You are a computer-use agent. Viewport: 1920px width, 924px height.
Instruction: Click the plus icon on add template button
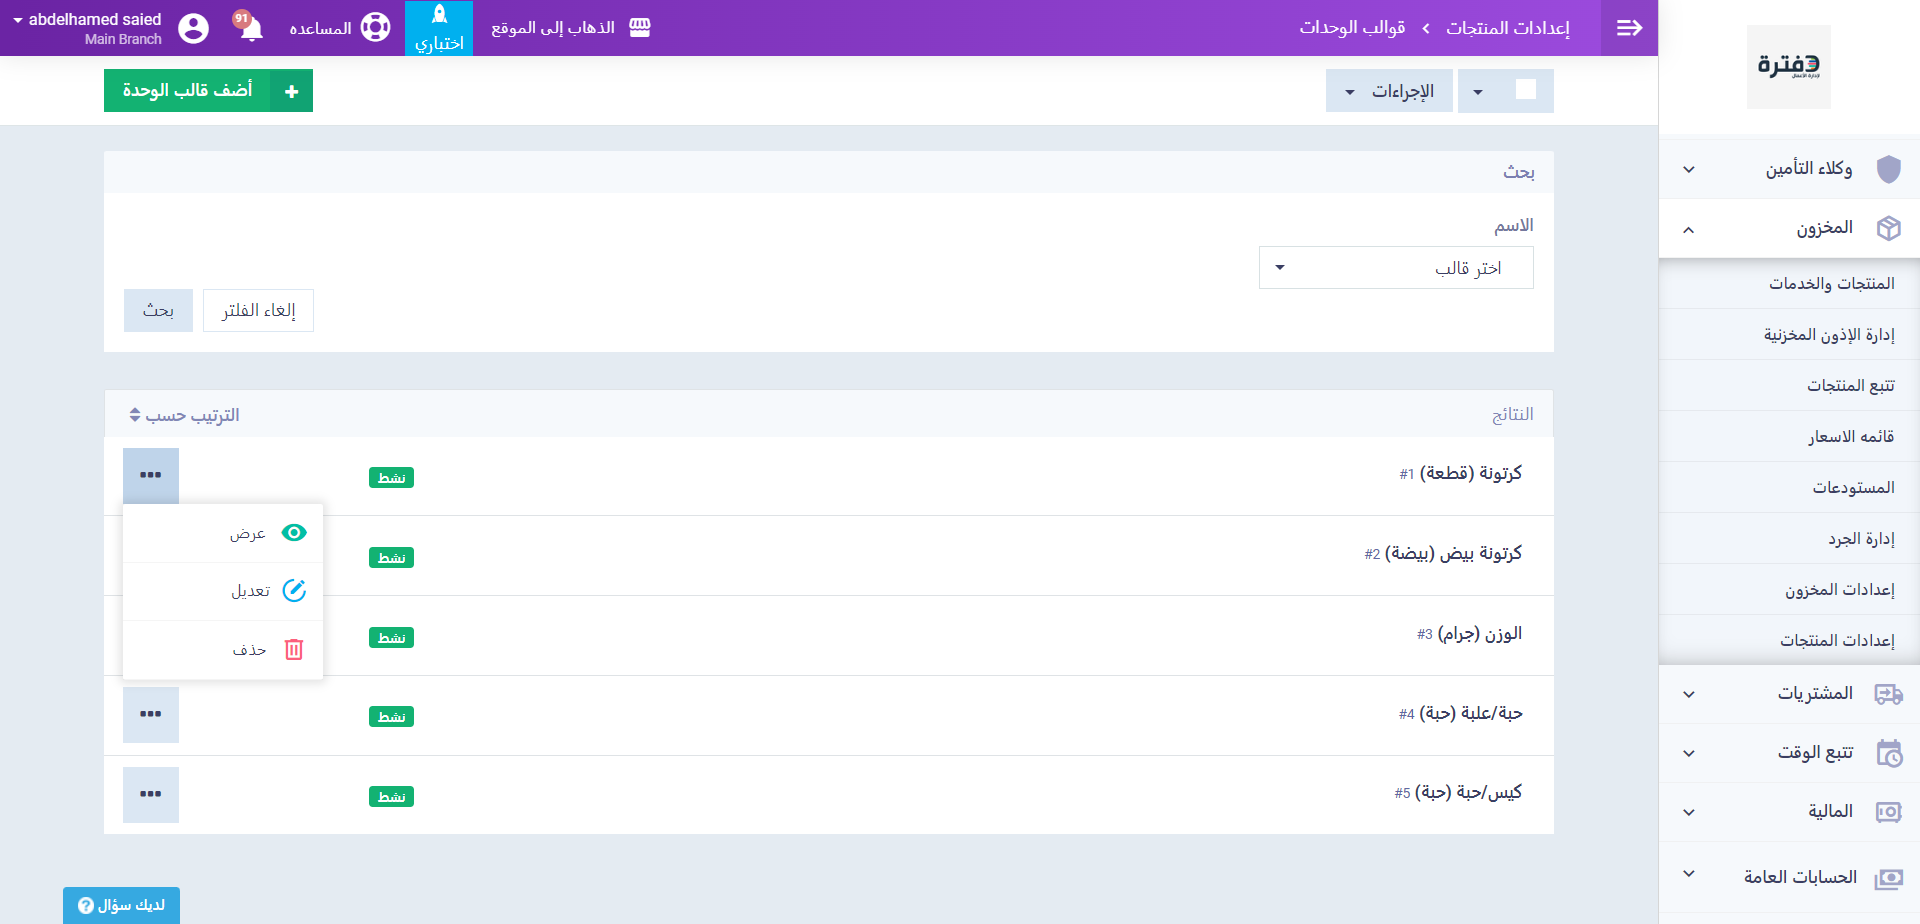click(291, 91)
